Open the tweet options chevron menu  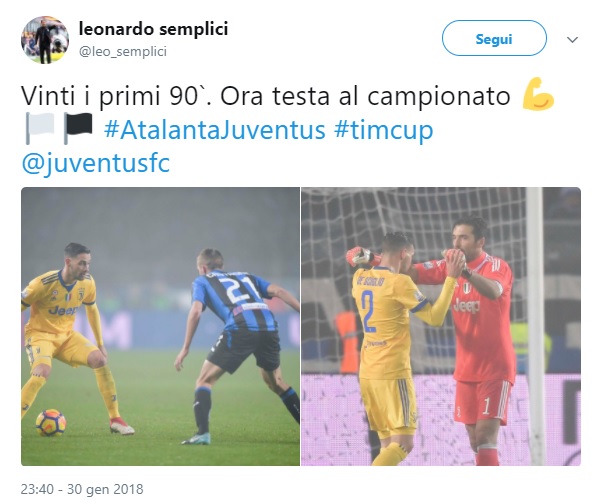coord(572,39)
